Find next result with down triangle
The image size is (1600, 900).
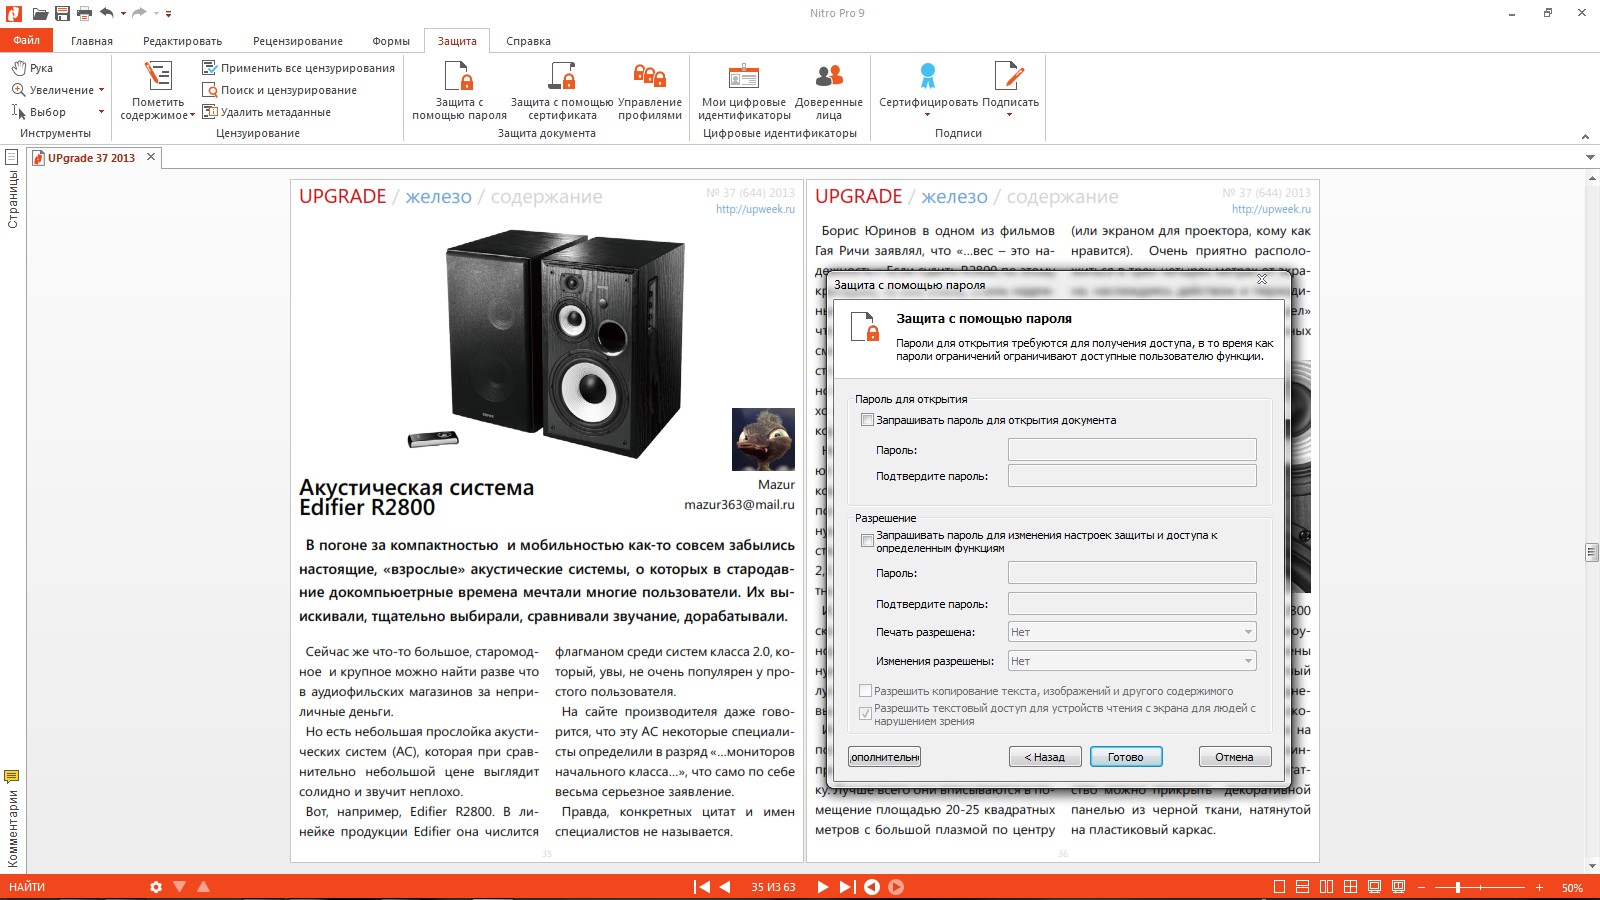point(180,887)
